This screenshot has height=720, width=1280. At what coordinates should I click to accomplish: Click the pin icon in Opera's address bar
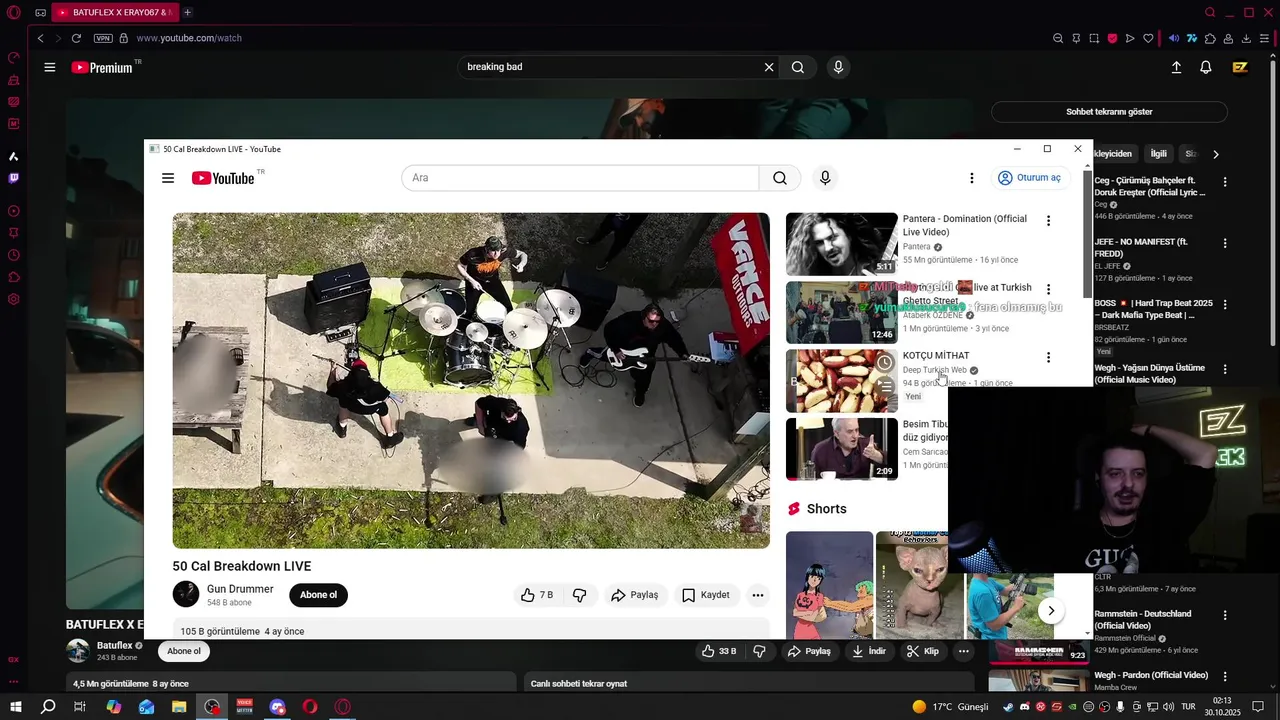coord(1076,38)
